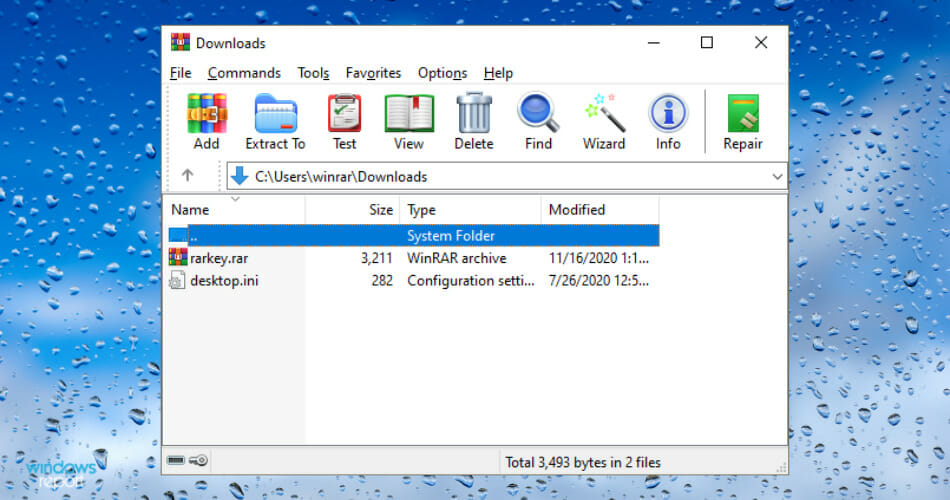Minimize the Downloads window
950x500 pixels.
(x=654, y=42)
